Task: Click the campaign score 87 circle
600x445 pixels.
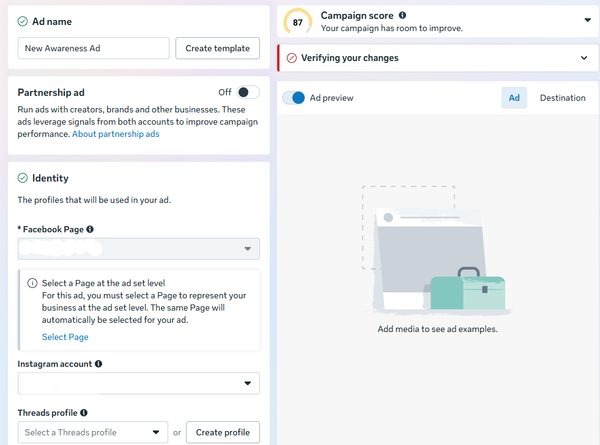Action: 297,22
